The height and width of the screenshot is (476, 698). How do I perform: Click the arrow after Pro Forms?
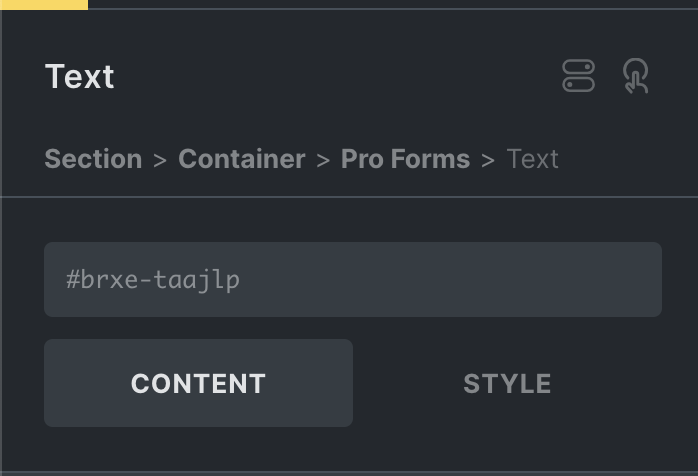pos(488,160)
